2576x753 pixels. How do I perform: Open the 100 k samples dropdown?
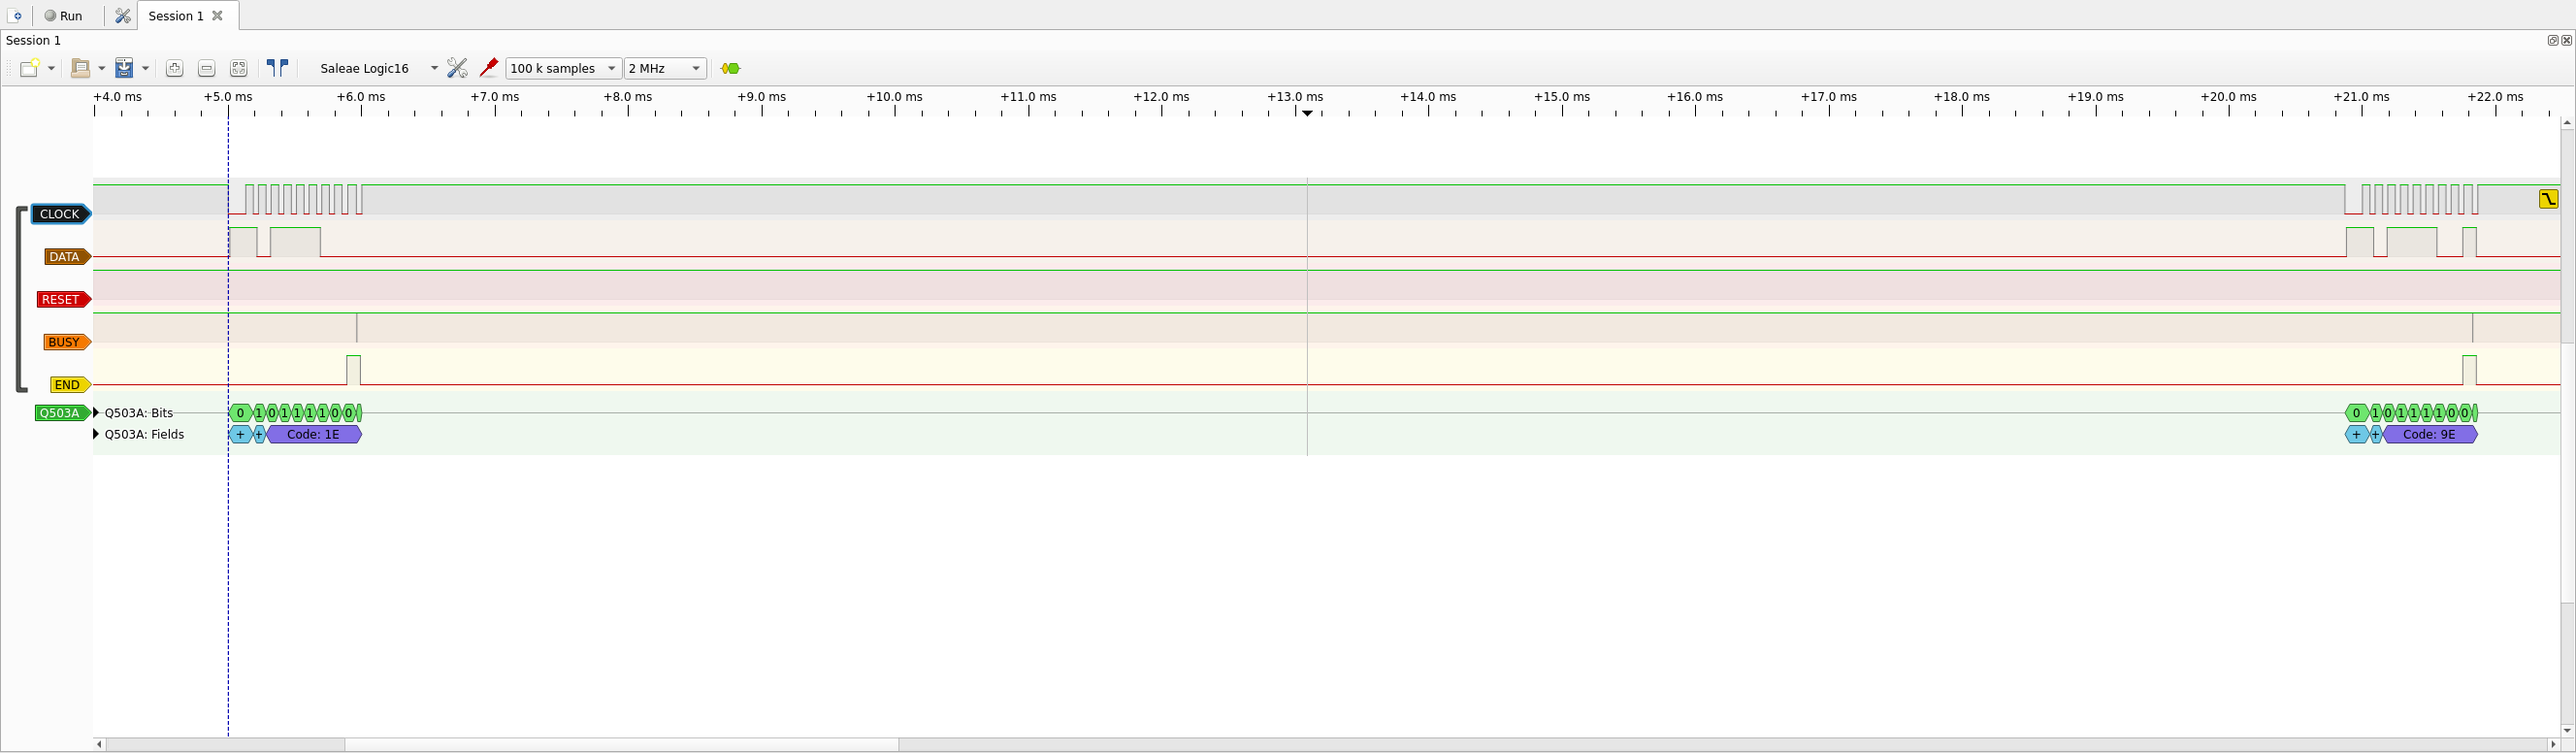coord(563,68)
